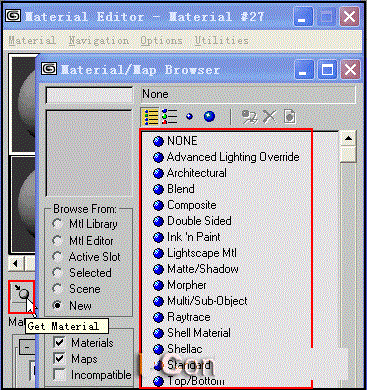The image size is (367, 390).
Task: Toggle the Maps checkbox
Action: (x=59, y=358)
